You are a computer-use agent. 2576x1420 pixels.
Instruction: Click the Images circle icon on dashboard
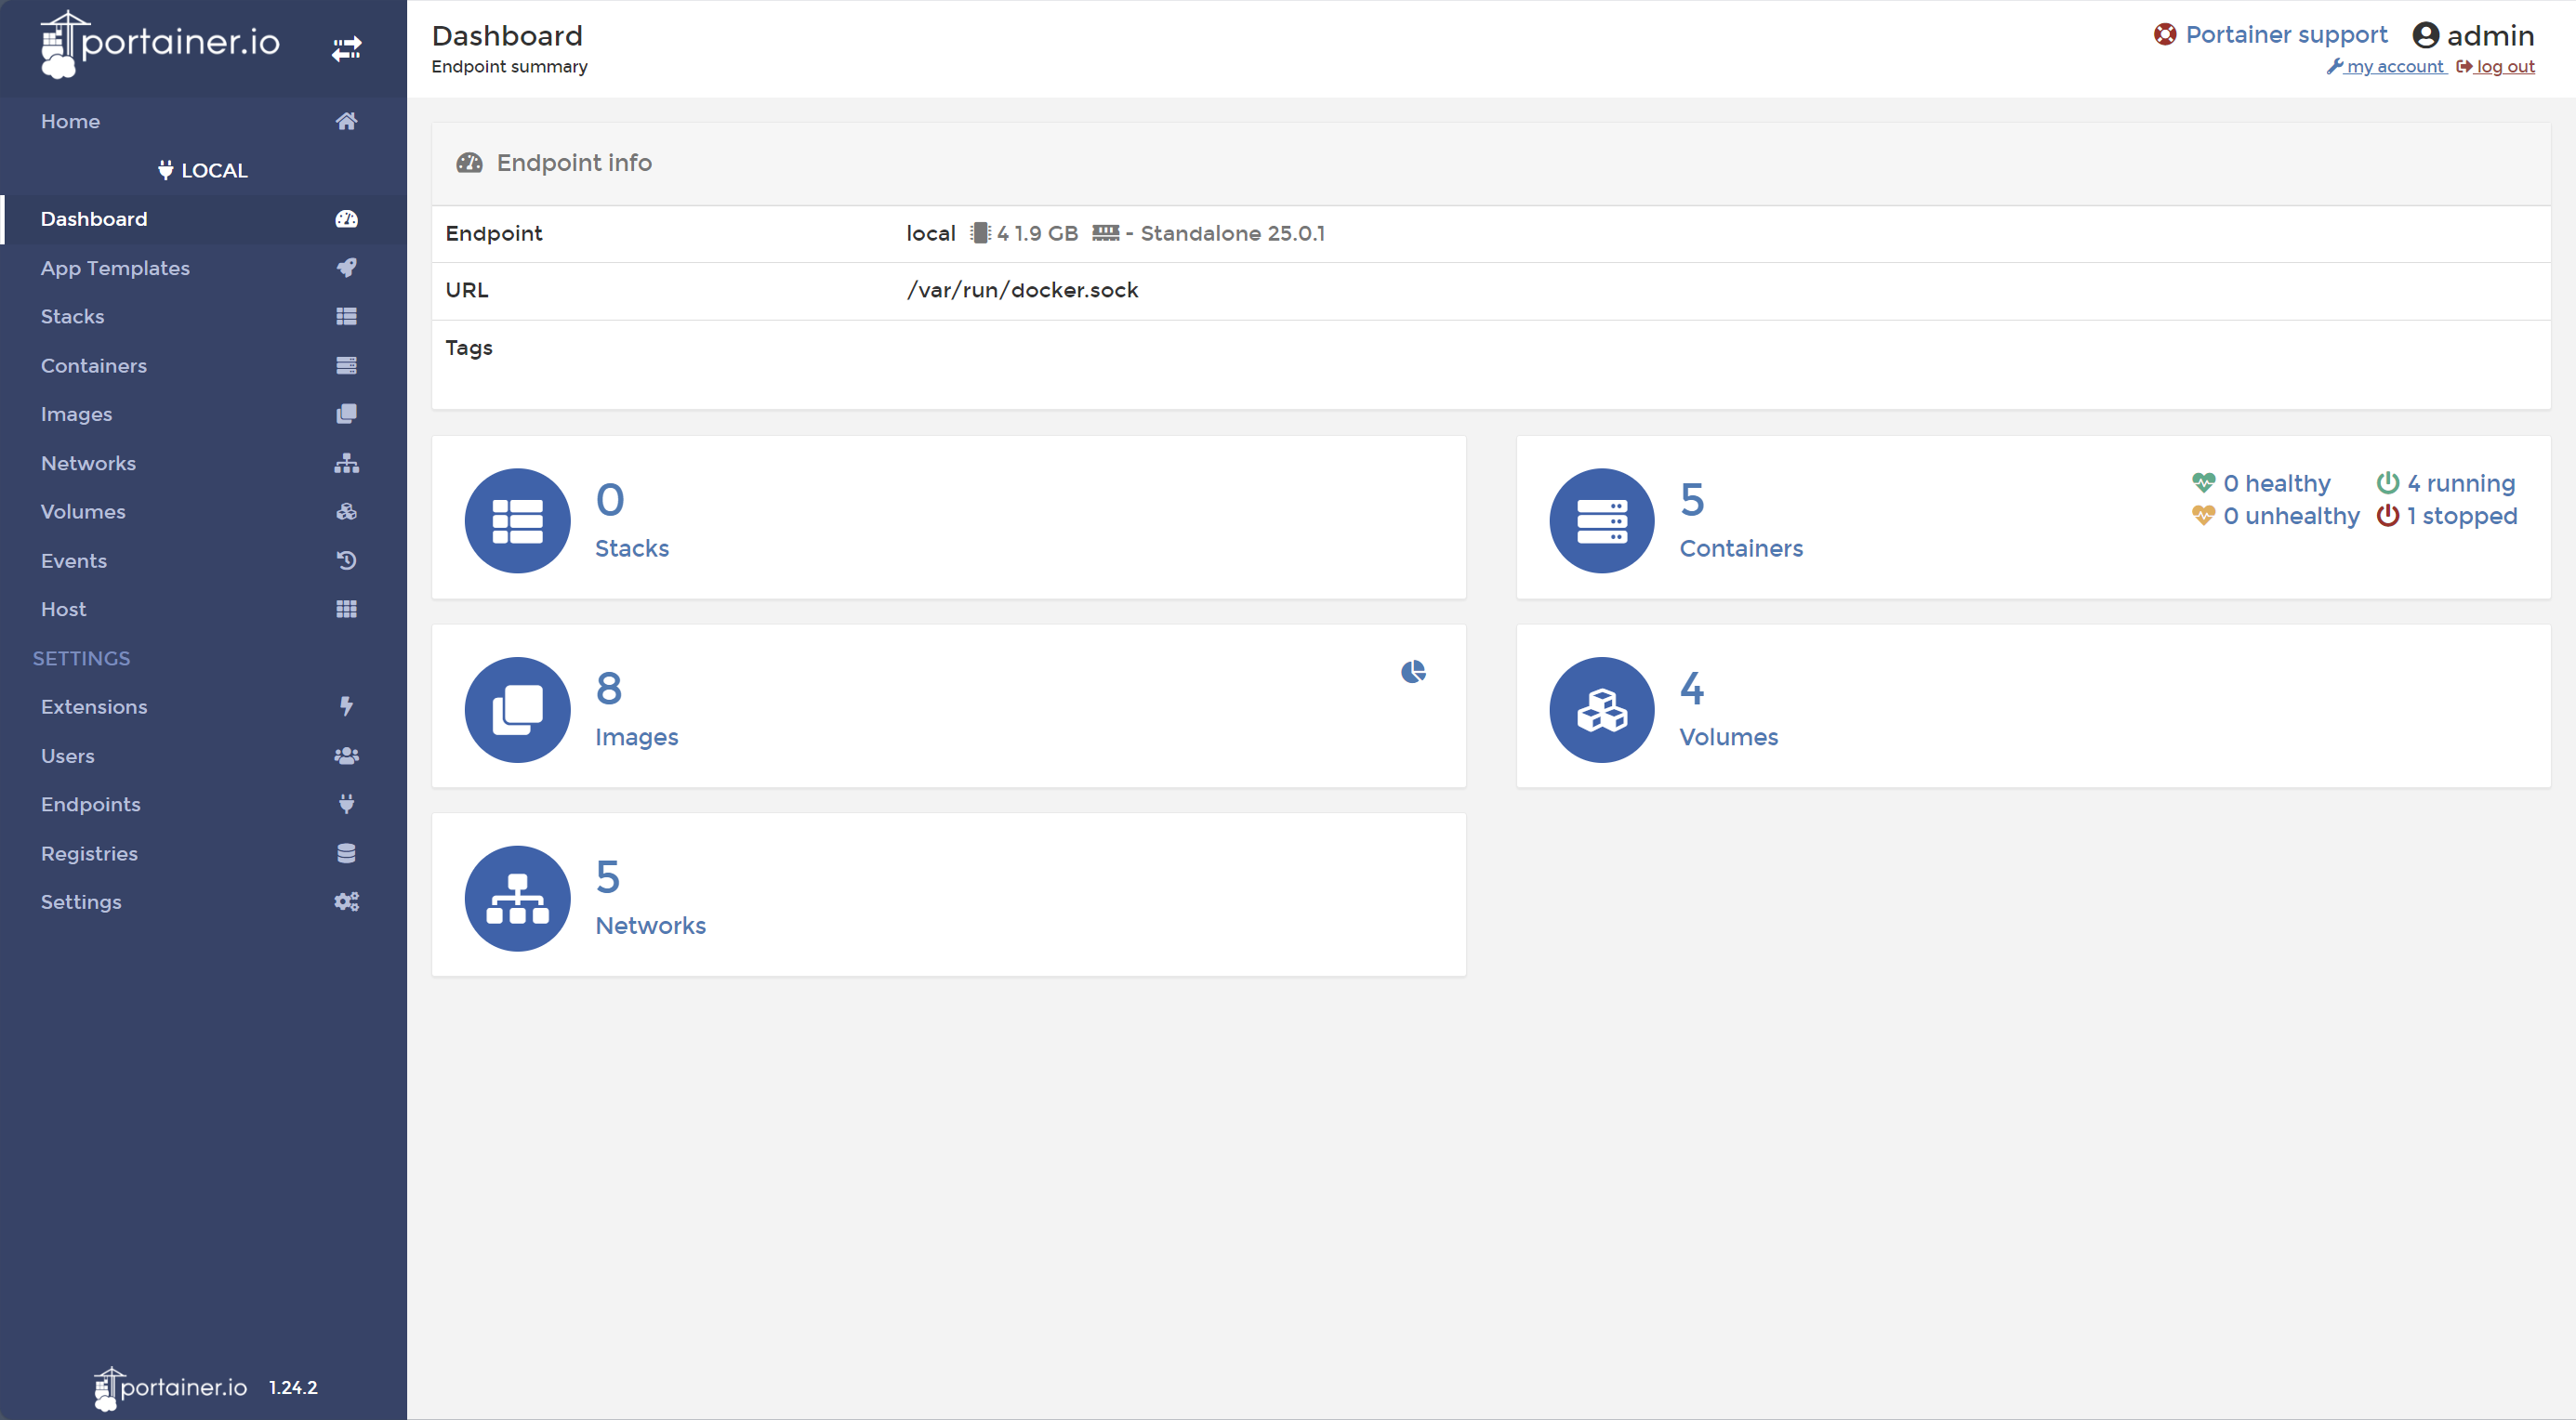(517, 709)
